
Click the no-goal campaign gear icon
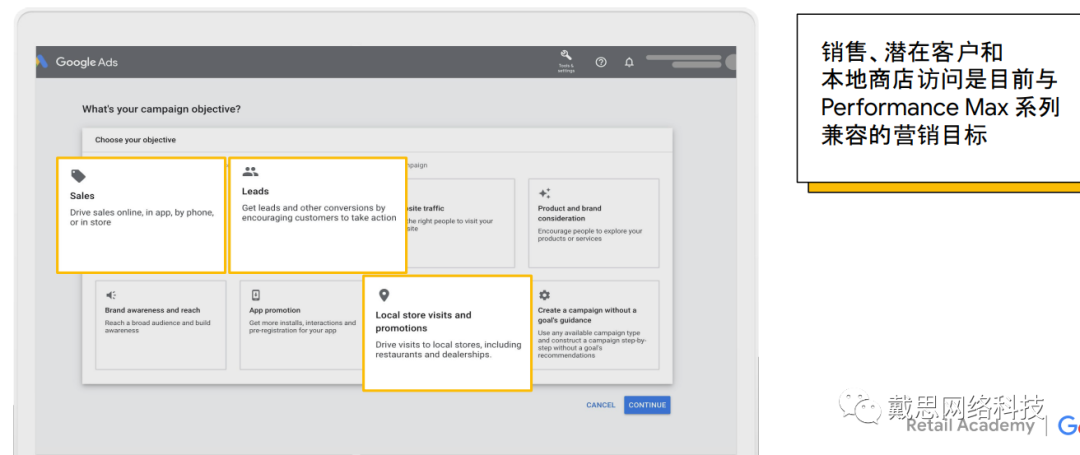coord(544,295)
